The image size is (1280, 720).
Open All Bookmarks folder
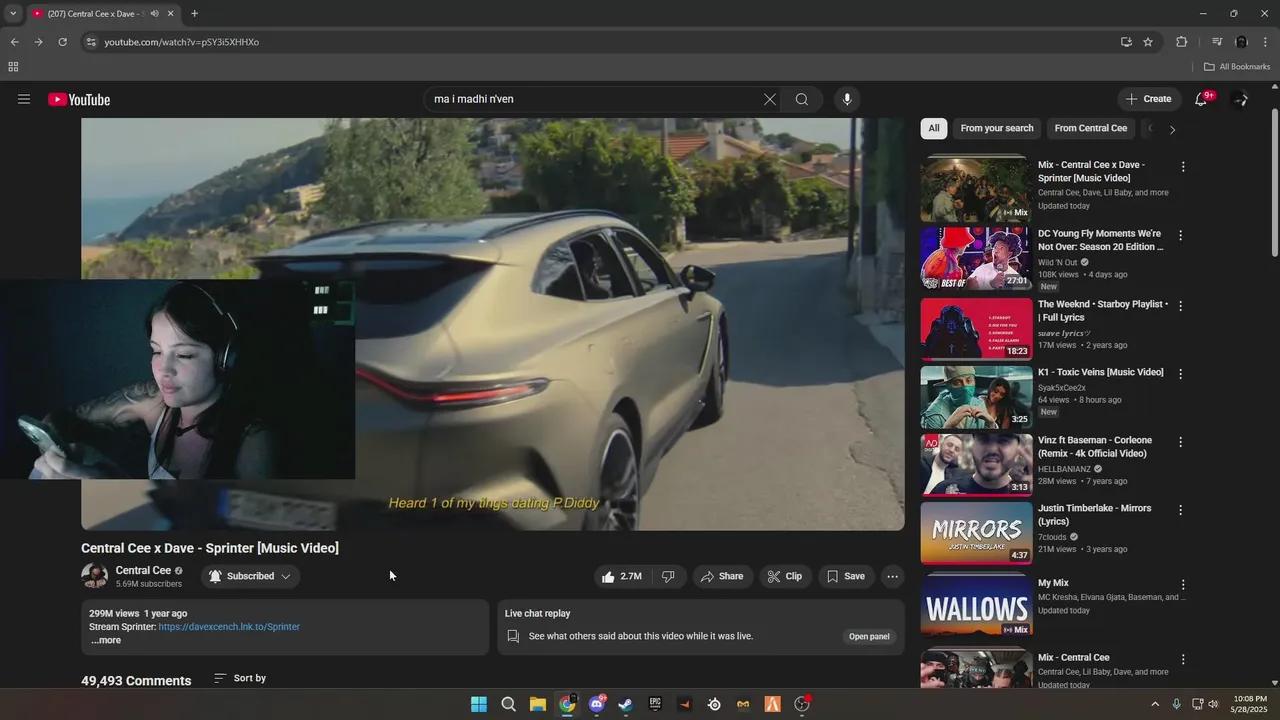(1237, 67)
